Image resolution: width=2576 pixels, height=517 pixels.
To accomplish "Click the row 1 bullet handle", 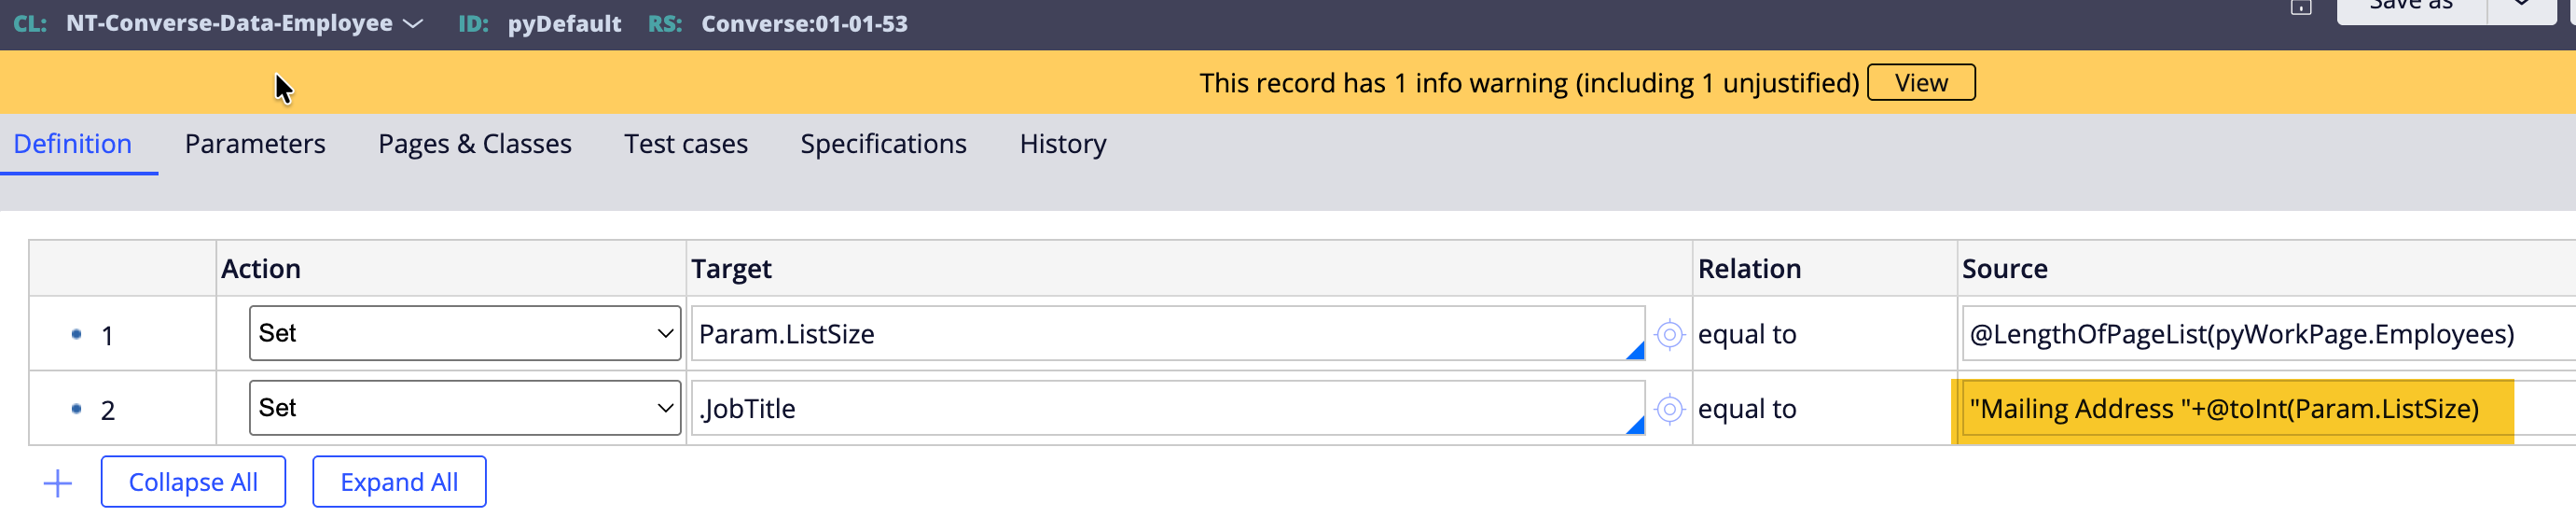I will pyautogui.click(x=76, y=334).
